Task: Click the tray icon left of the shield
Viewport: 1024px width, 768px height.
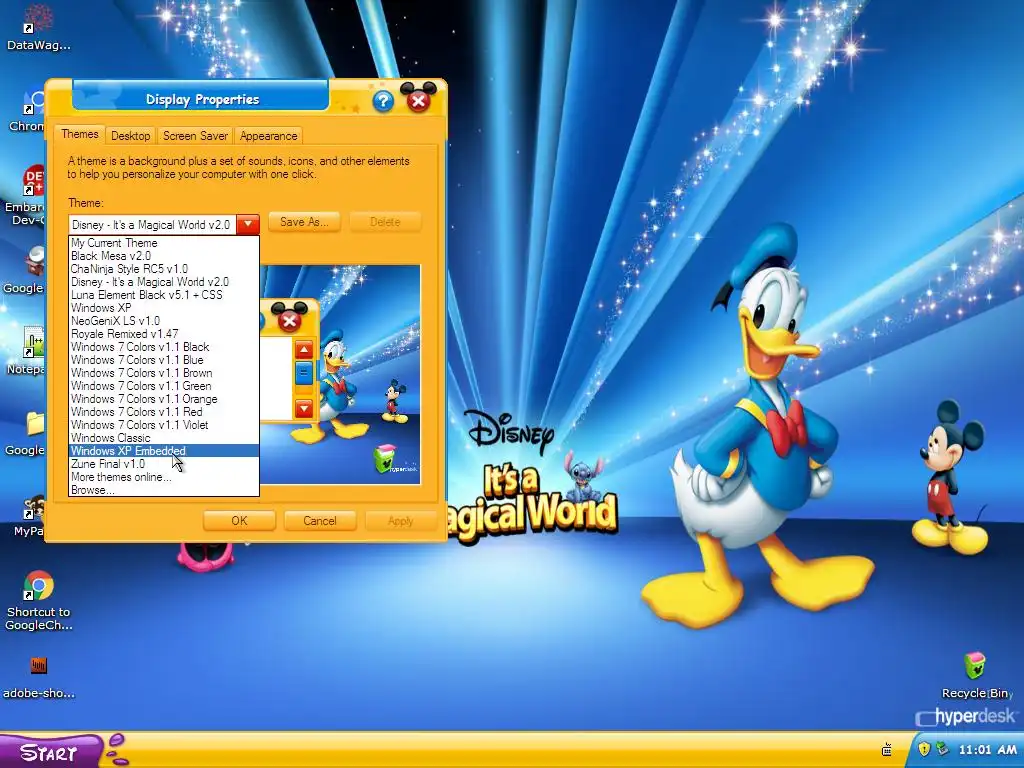Action: point(887,749)
